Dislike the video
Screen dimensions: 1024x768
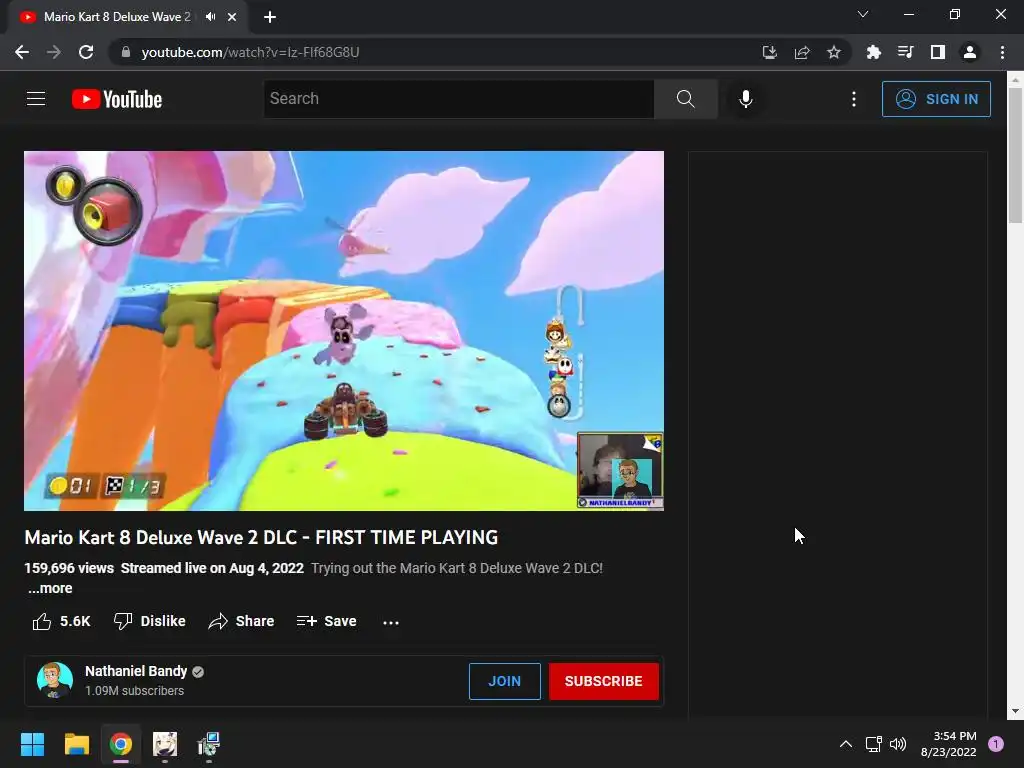coord(150,621)
